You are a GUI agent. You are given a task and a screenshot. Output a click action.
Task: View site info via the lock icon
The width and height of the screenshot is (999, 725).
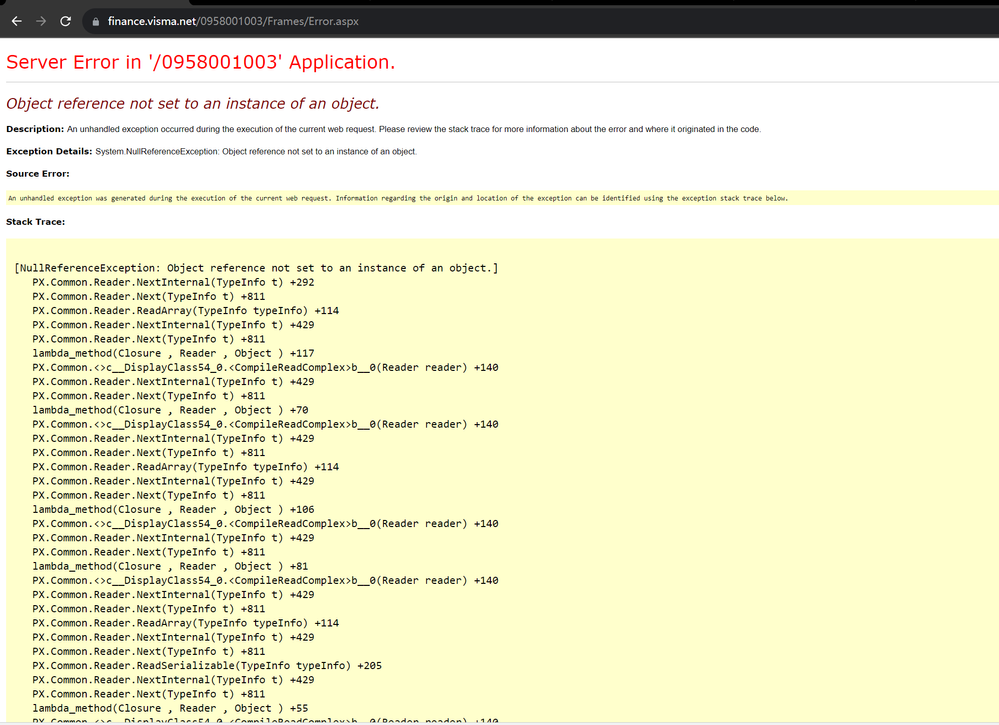[96, 22]
